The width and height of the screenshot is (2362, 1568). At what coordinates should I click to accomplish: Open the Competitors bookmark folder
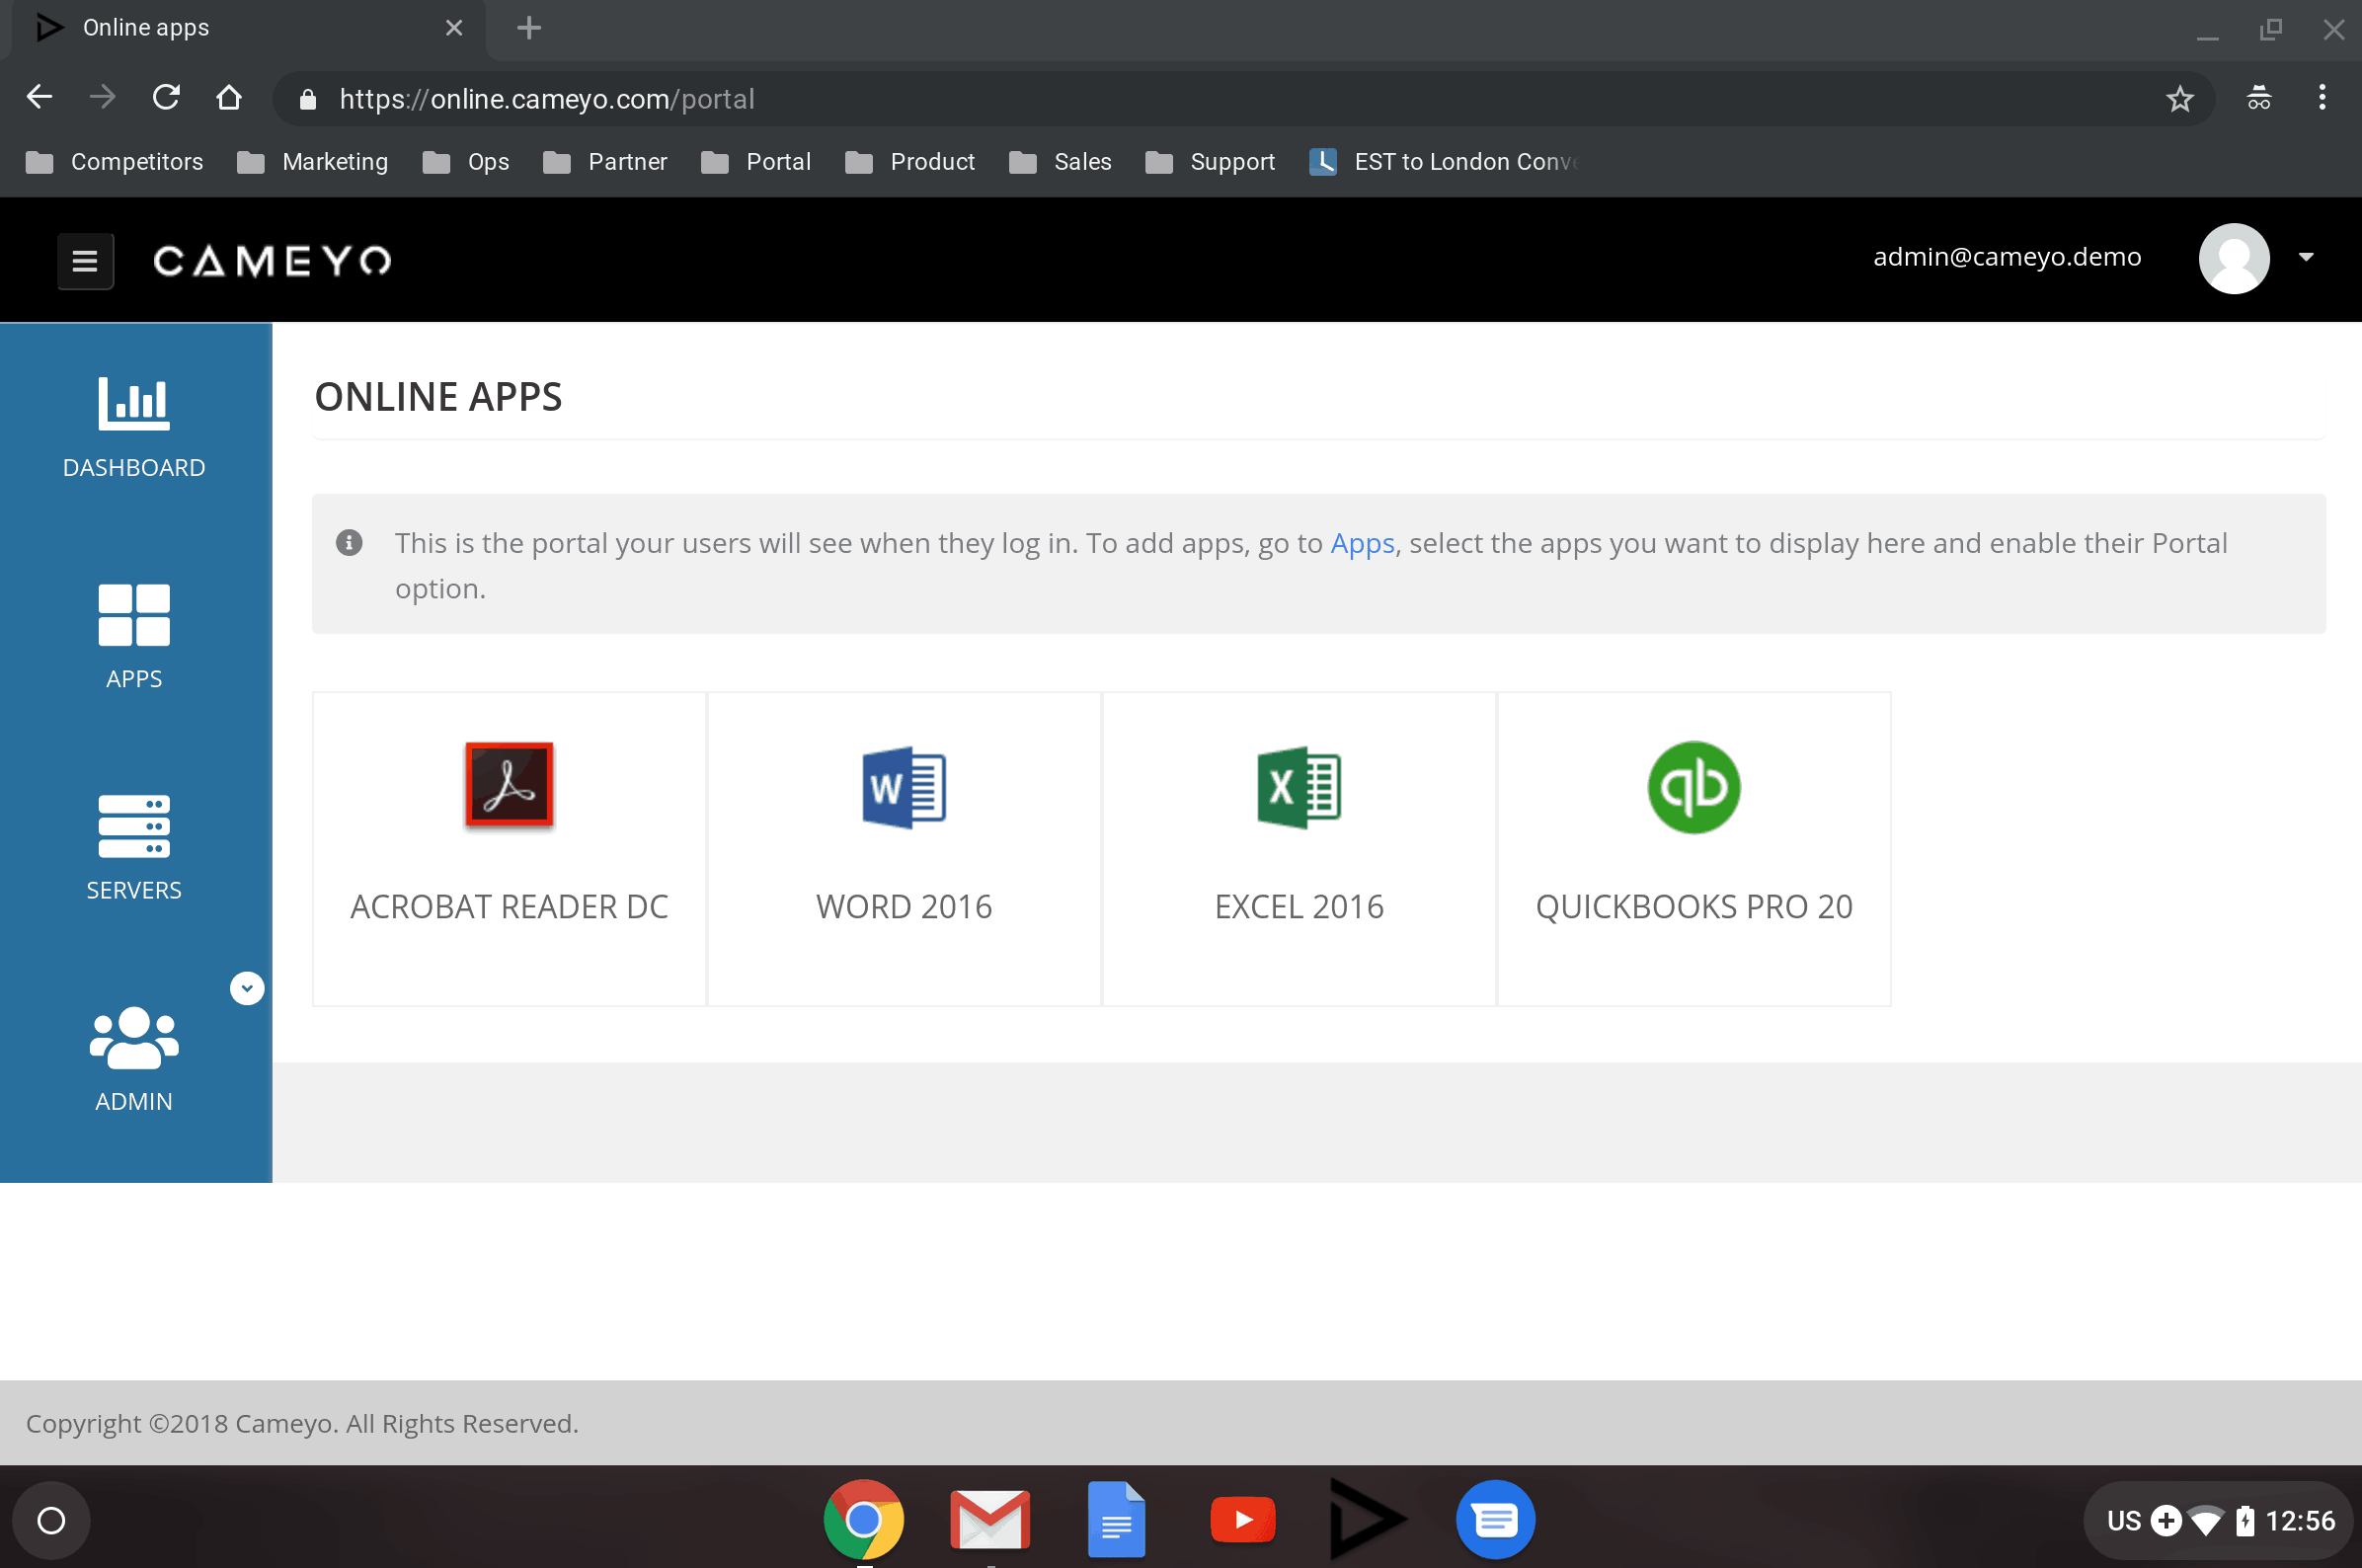[114, 162]
